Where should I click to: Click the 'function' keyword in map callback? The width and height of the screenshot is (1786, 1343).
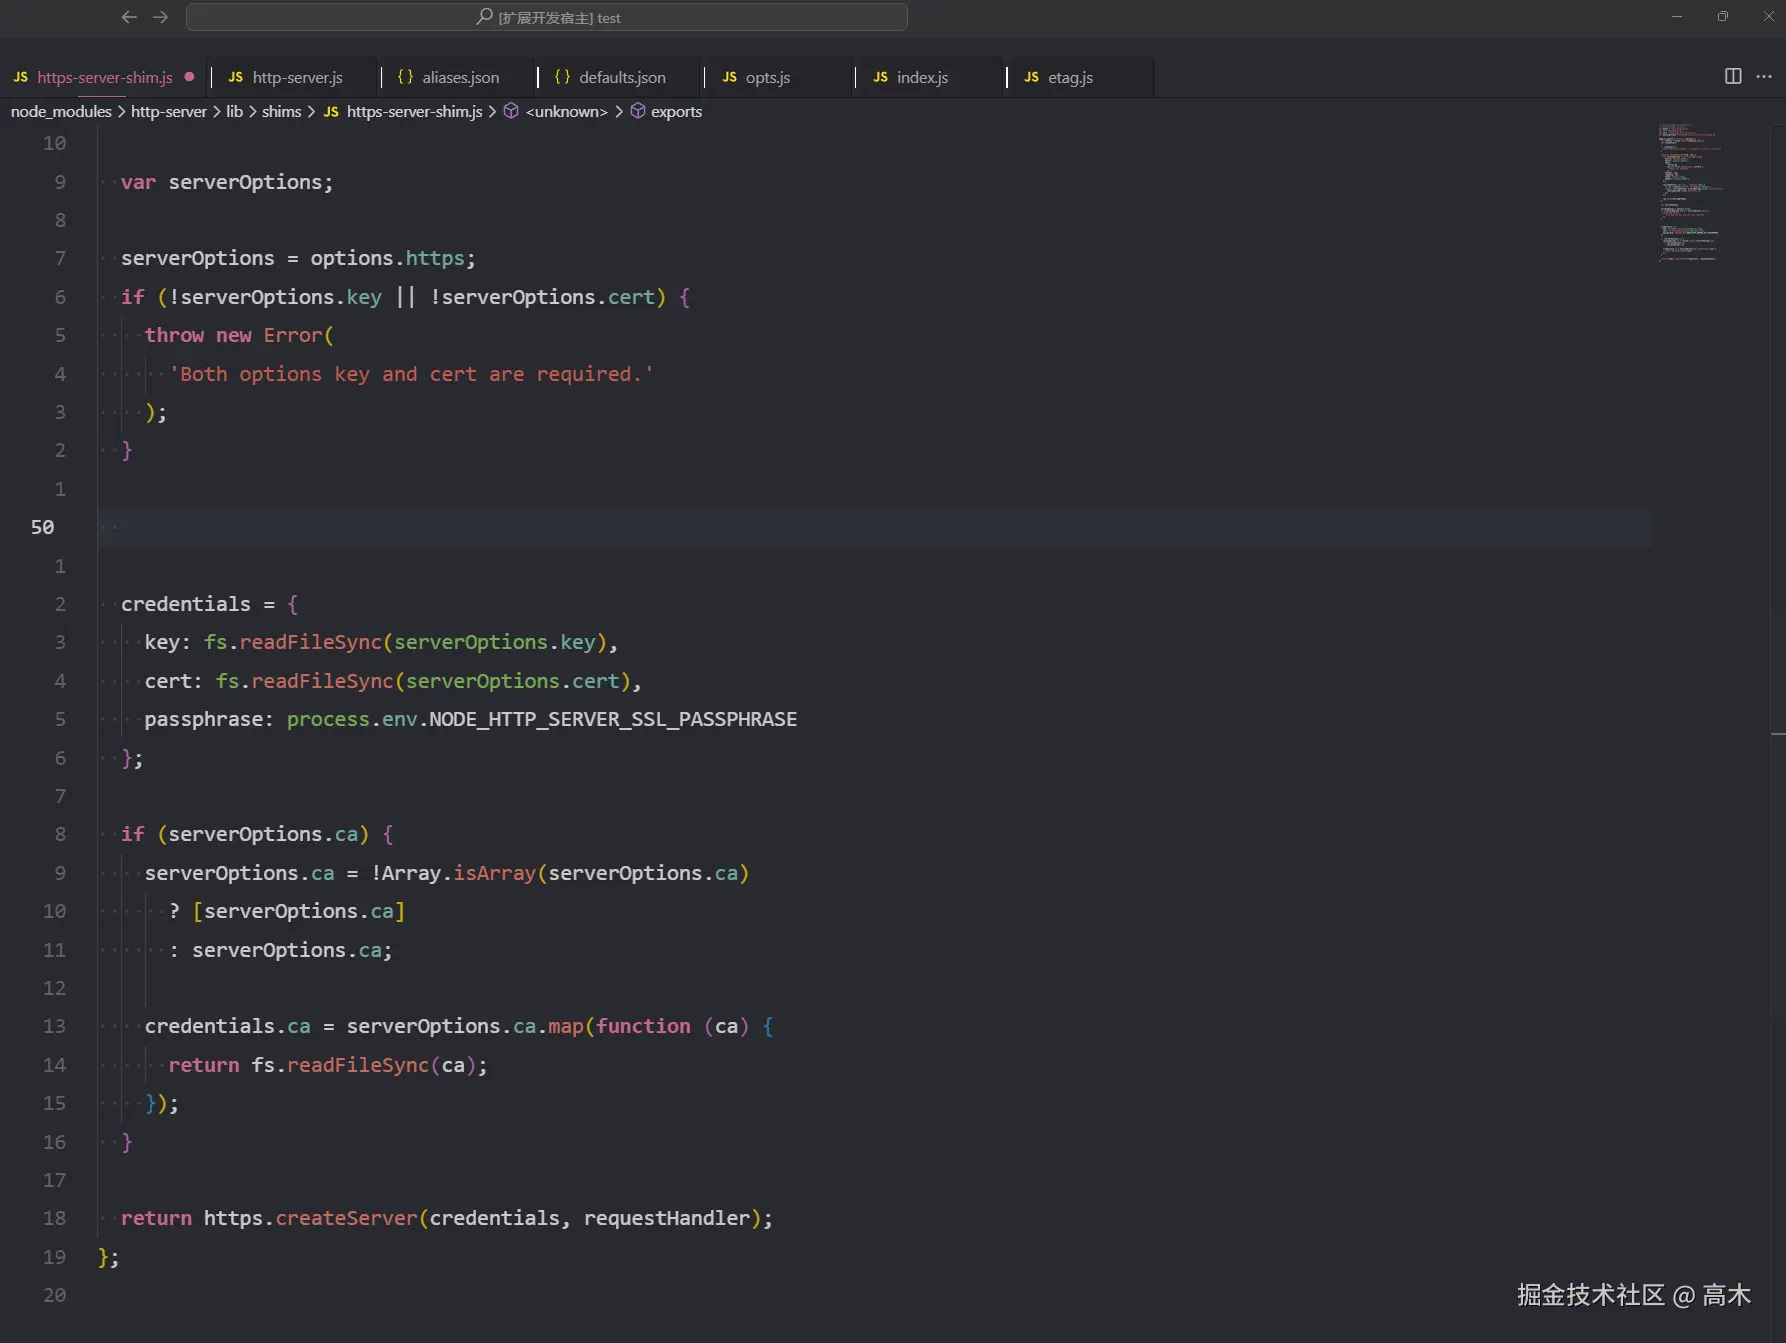643,1026
